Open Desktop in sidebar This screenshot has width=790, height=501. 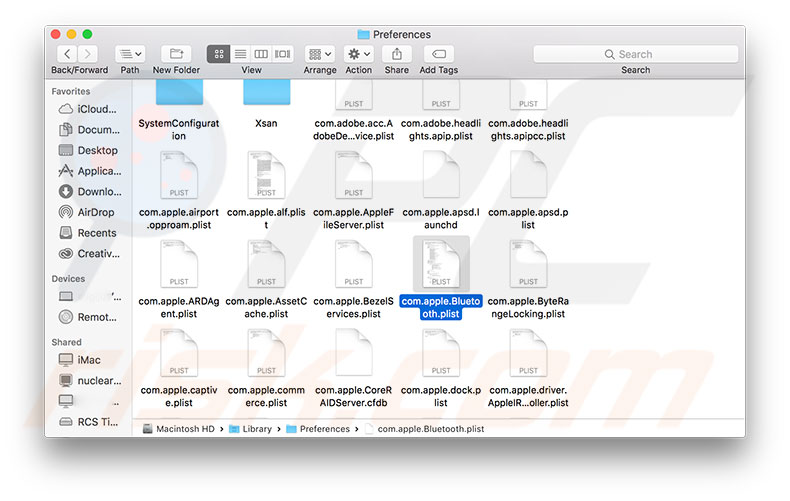[x=88, y=150]
